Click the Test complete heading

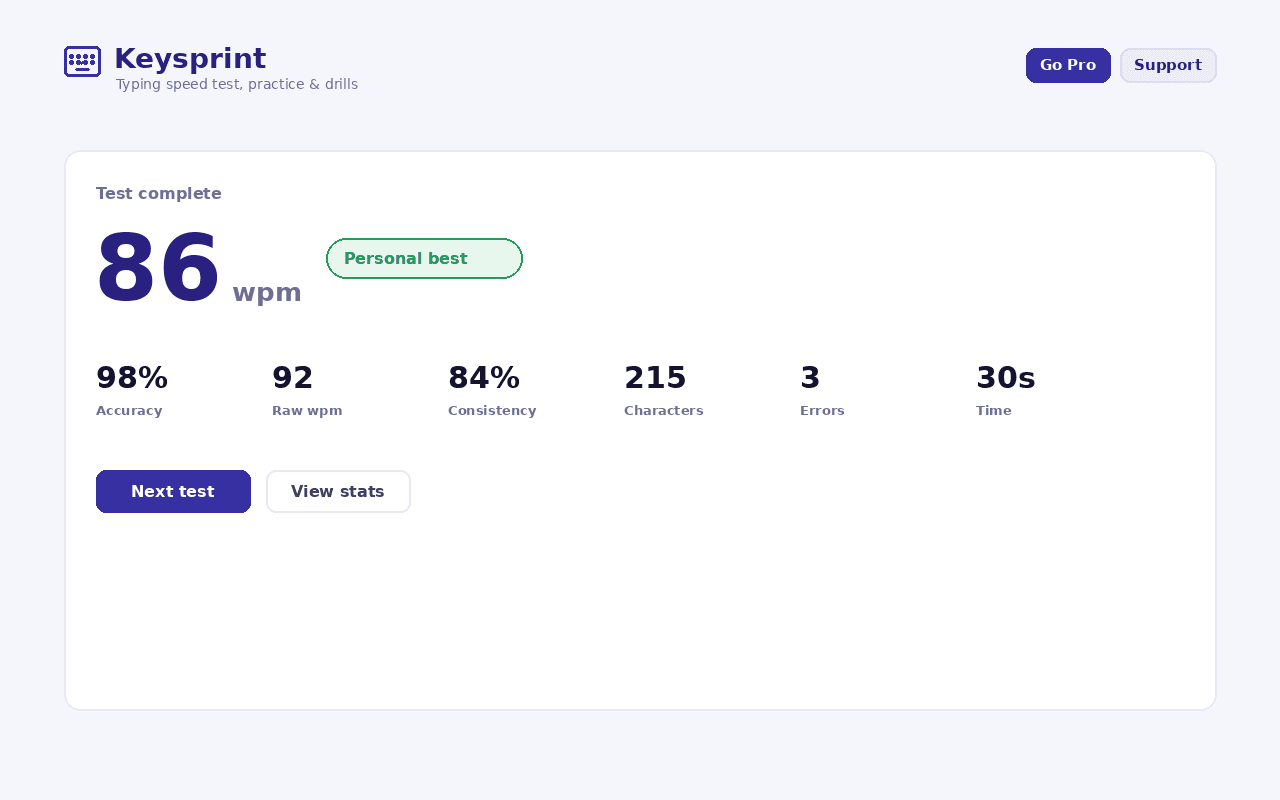click(x=159, y=193)
